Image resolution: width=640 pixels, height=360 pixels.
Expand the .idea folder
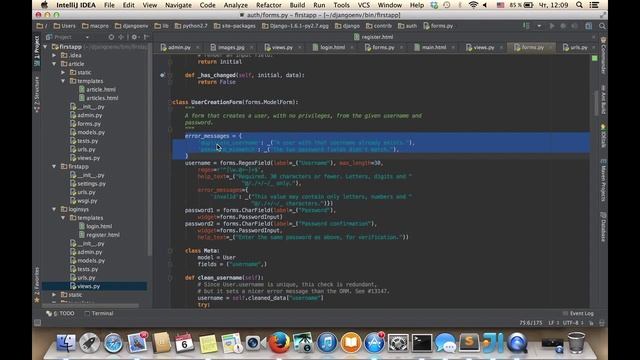pos(54,56)
